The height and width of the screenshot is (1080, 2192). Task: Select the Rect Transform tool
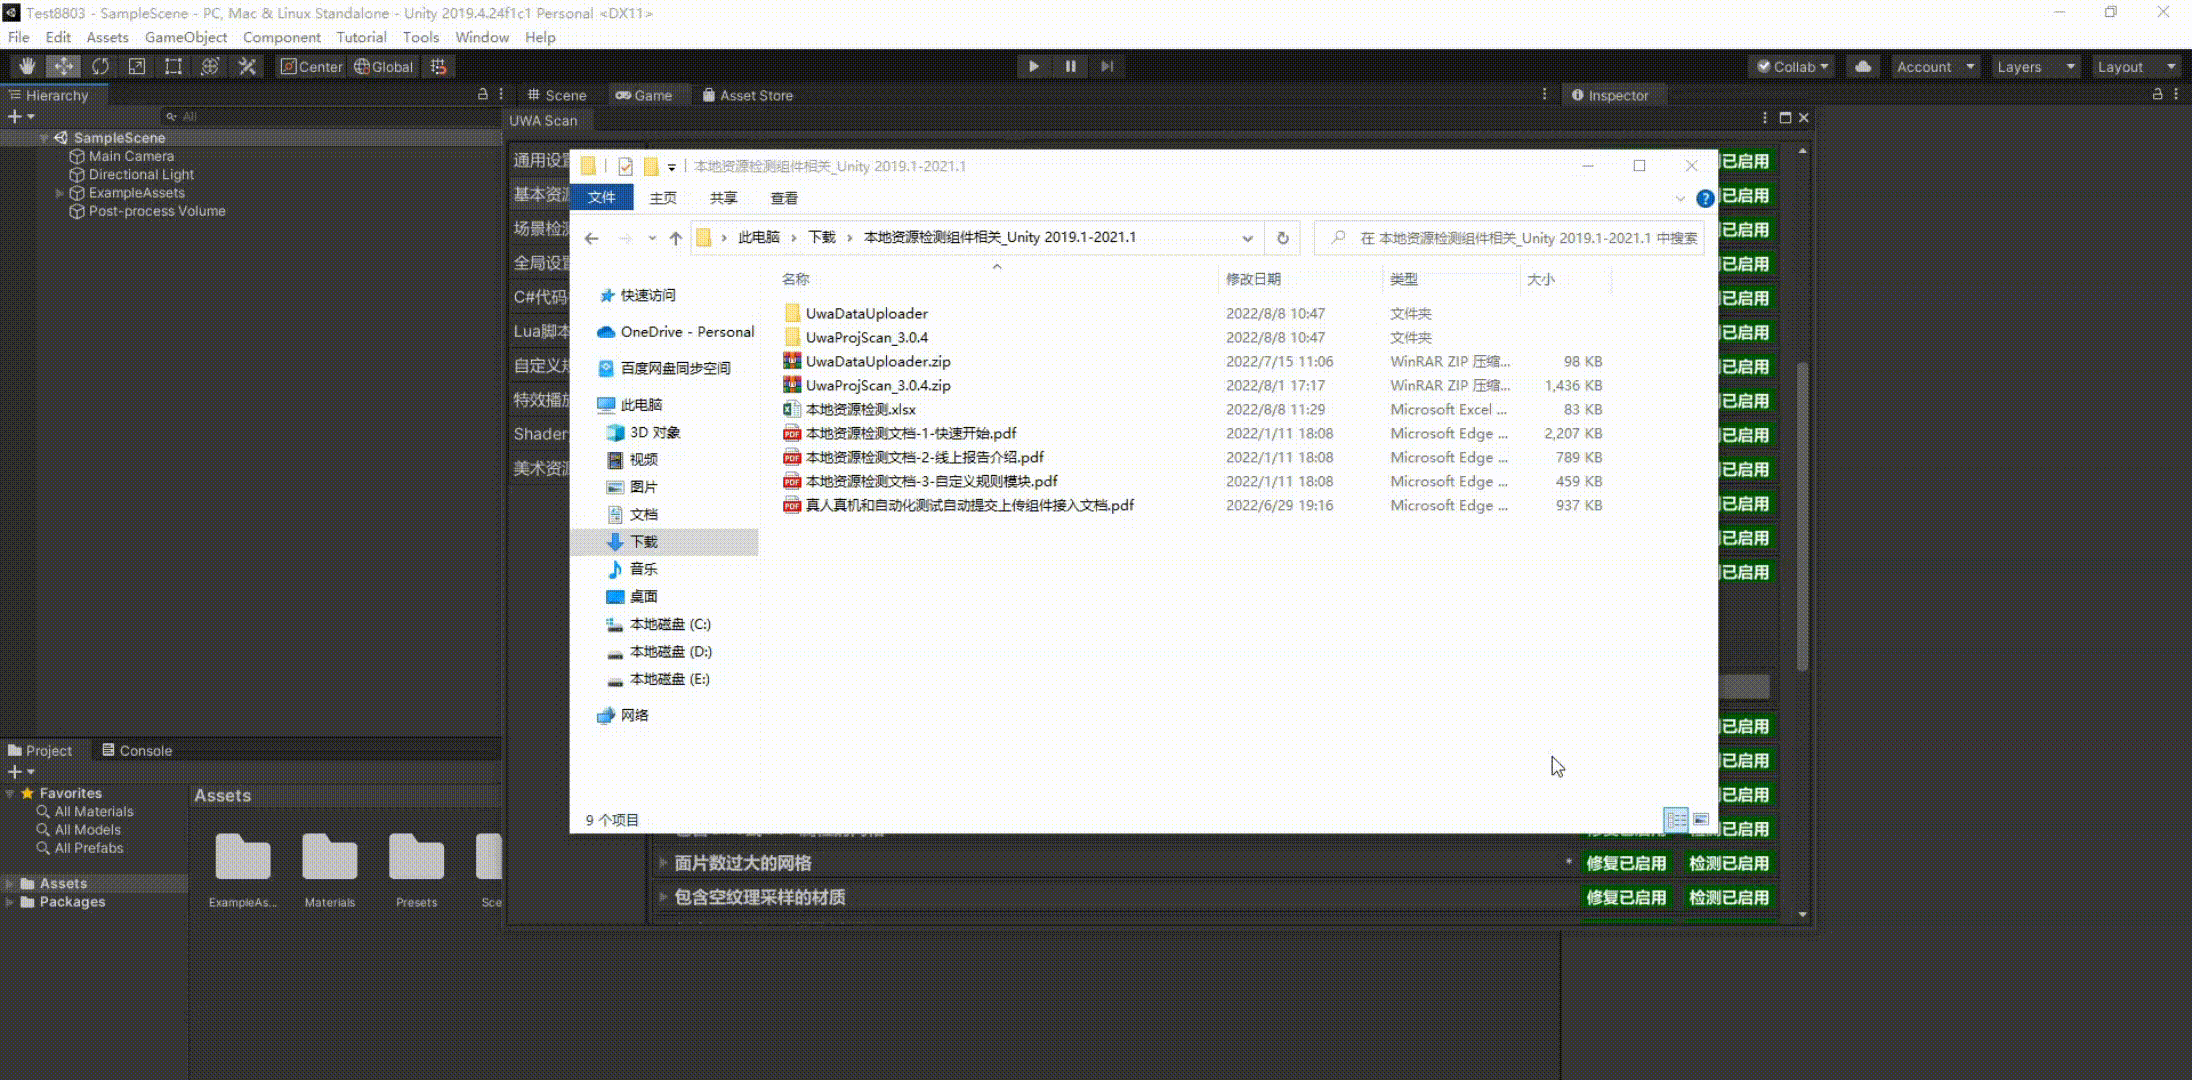pos(173,66)
